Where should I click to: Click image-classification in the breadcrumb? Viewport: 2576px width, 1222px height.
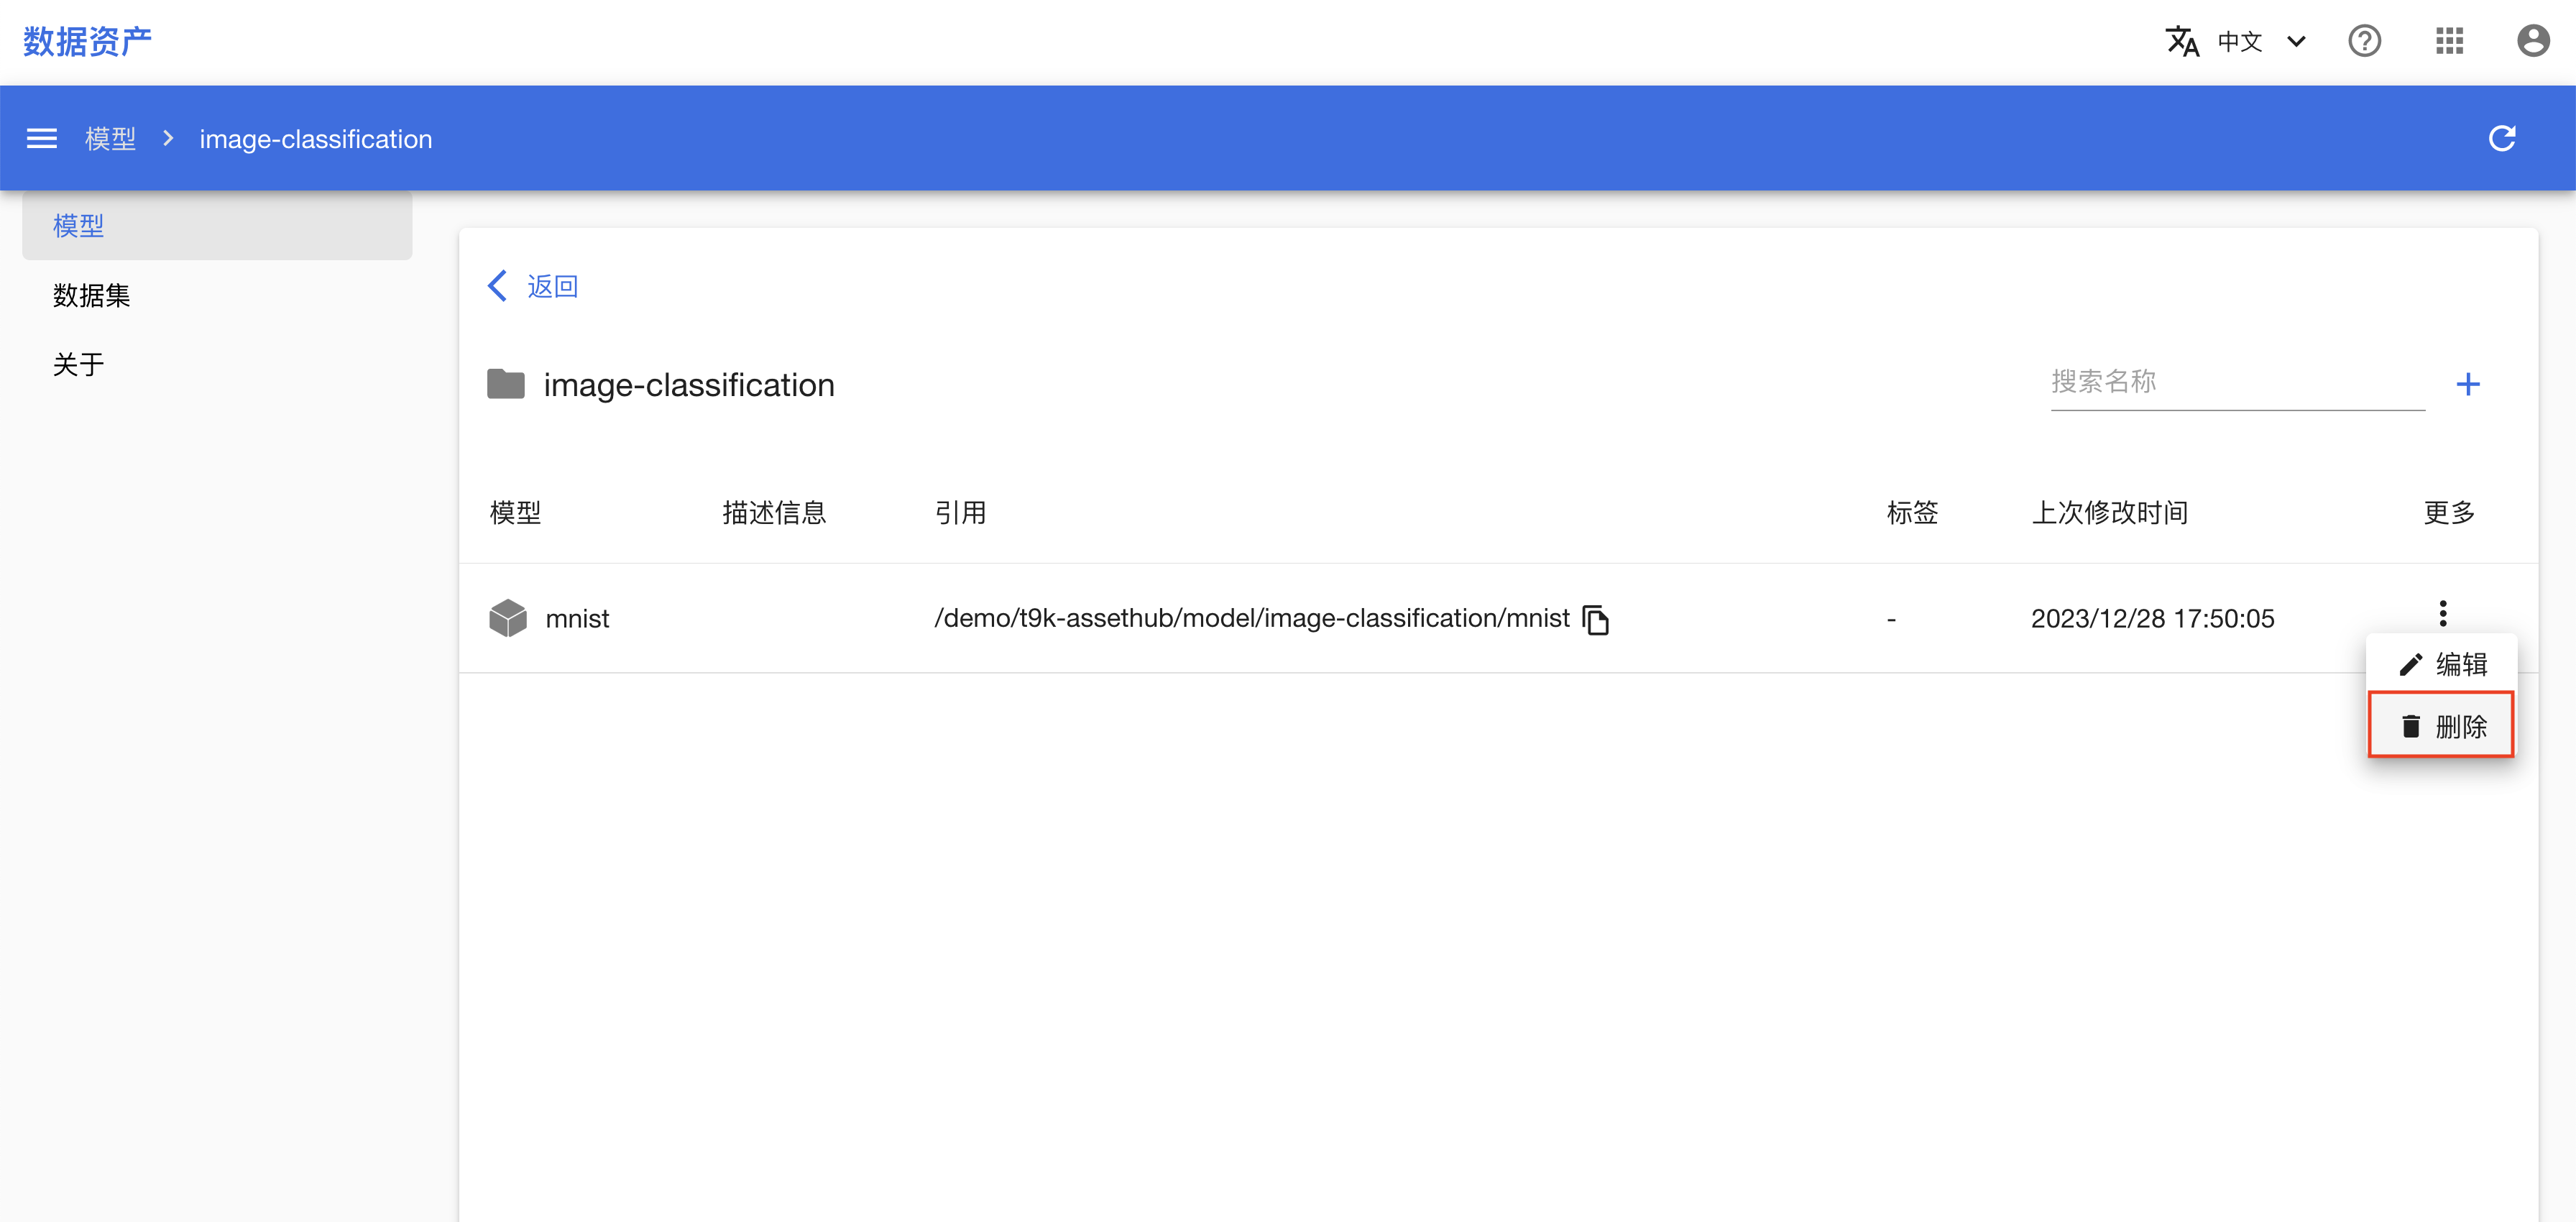pos(316,139)
